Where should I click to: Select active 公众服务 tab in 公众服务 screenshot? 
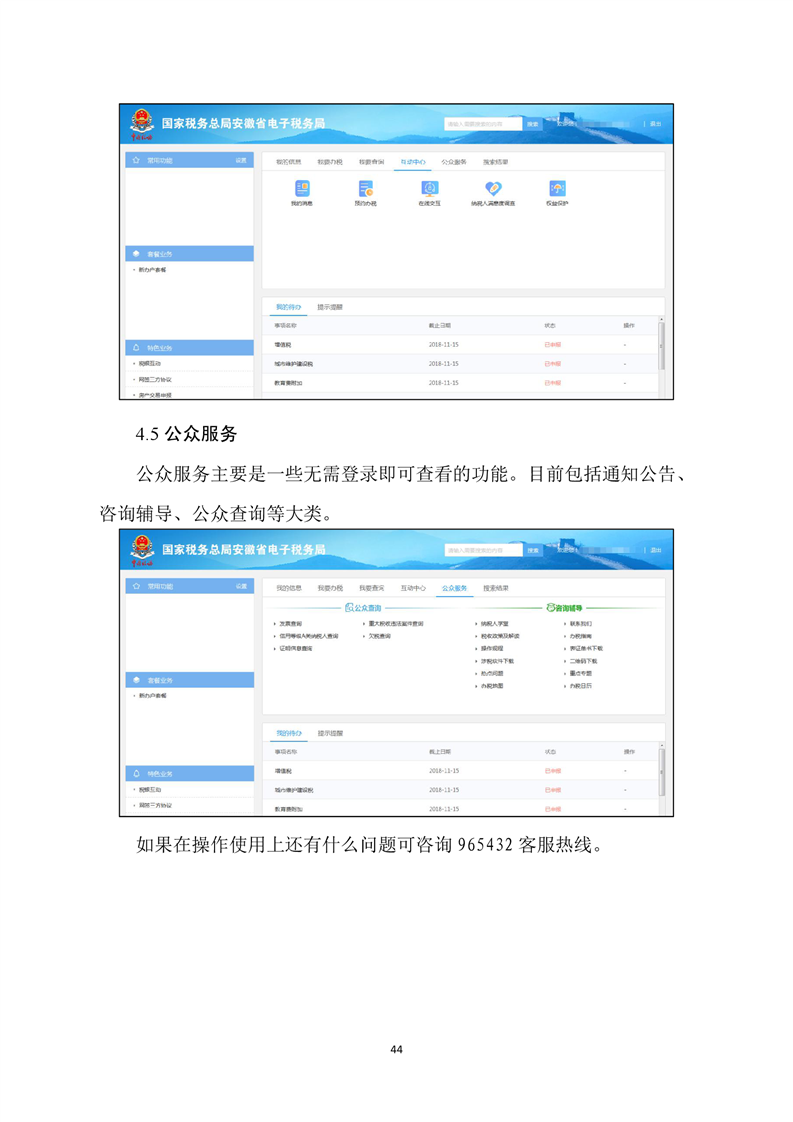coord(454,588)
